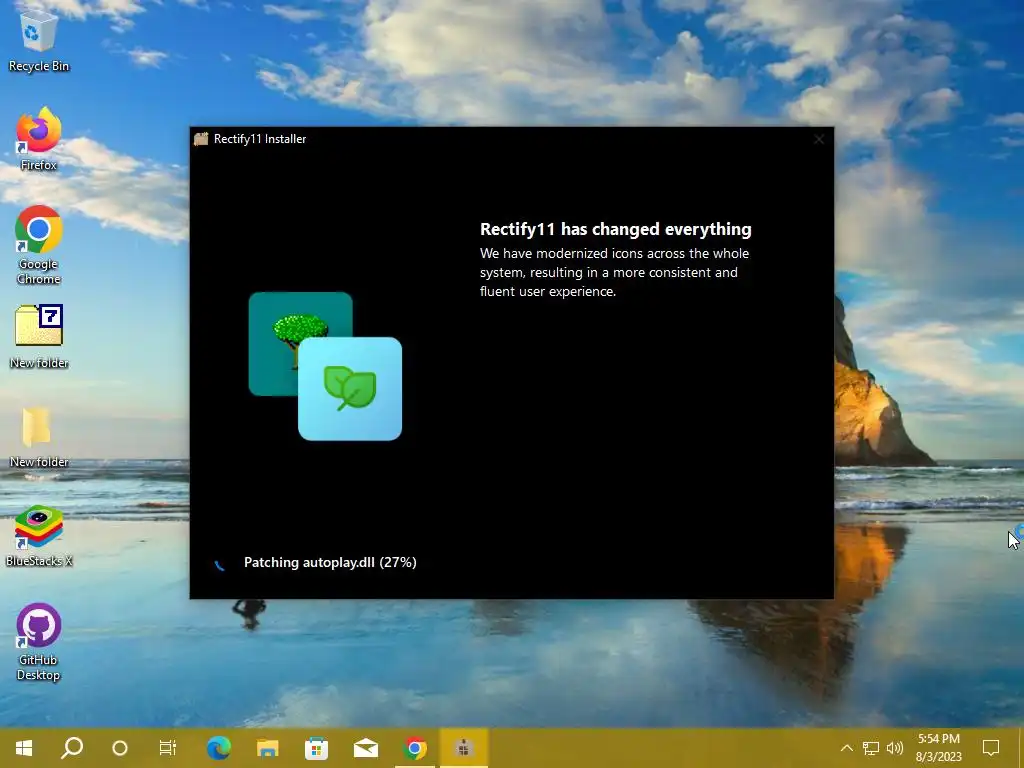1024x768 pixels.
Task: Click the modern leaf icon tile
Action: pos(350,389)
